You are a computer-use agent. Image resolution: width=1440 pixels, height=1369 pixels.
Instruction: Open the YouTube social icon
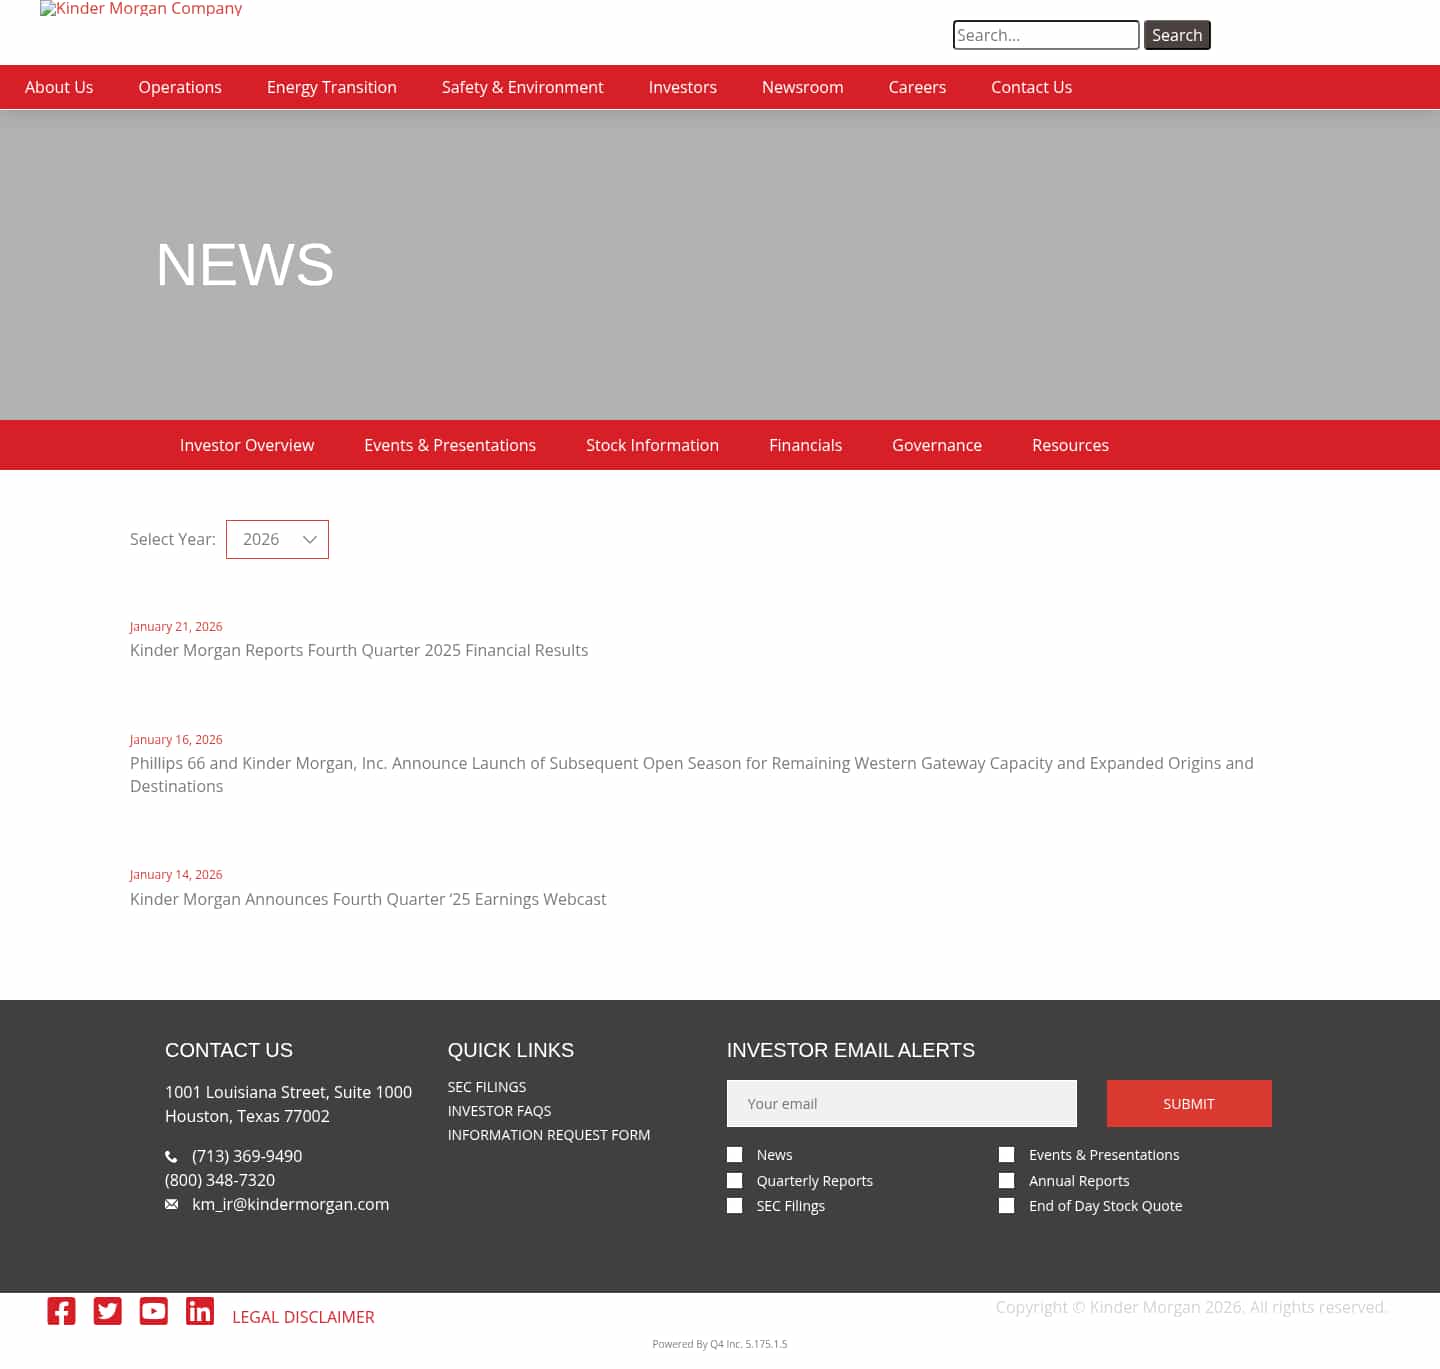153,1311
